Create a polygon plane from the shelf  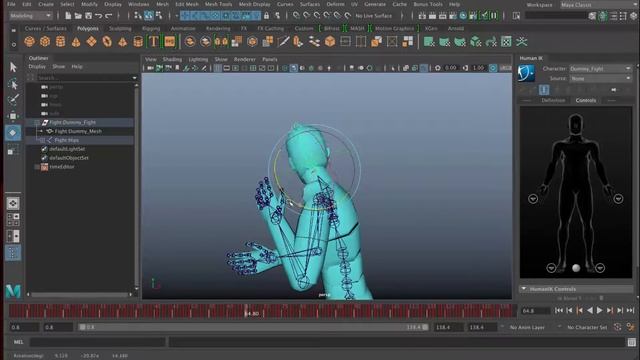pyautogui.click(x=91, y=41)
